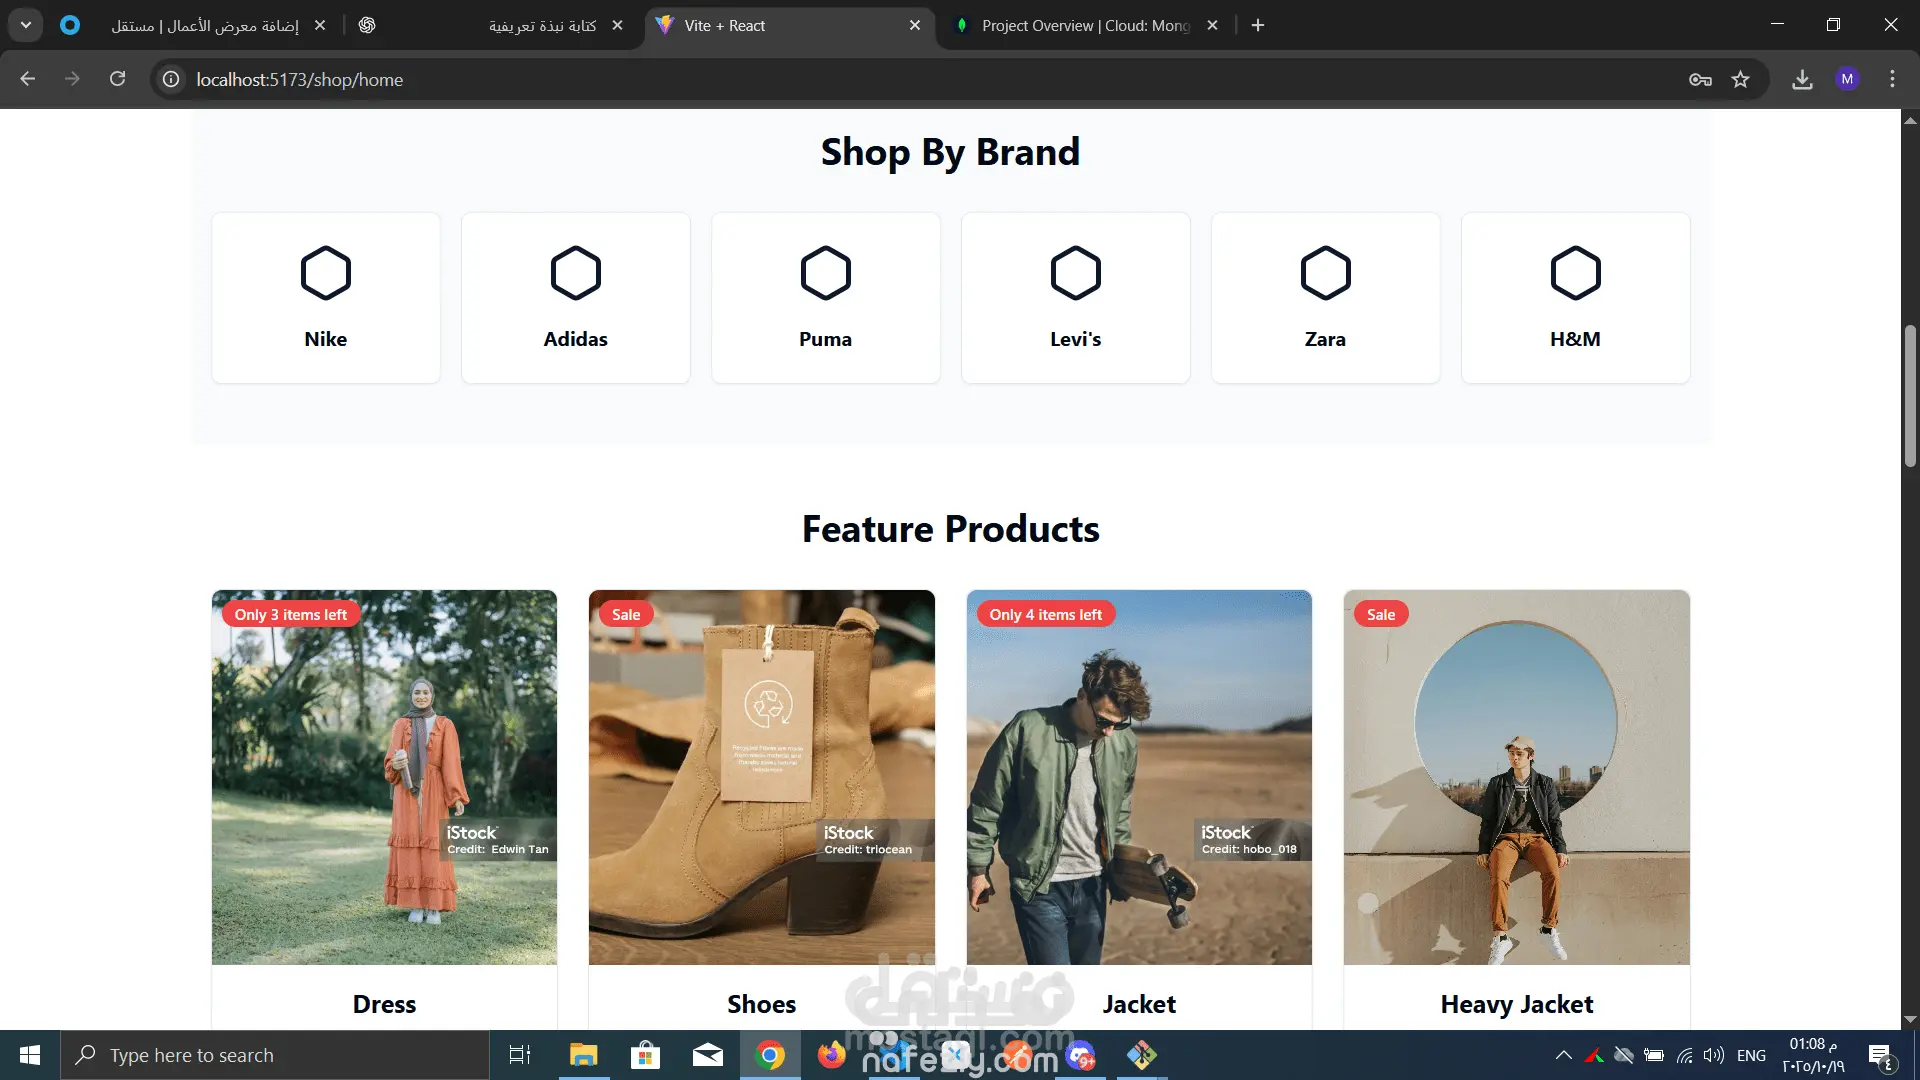This screenshot has width=1920, height=1080.
Task: Open Chrome downloads icon in toolbar
Action: click(x=1802, y=79)
